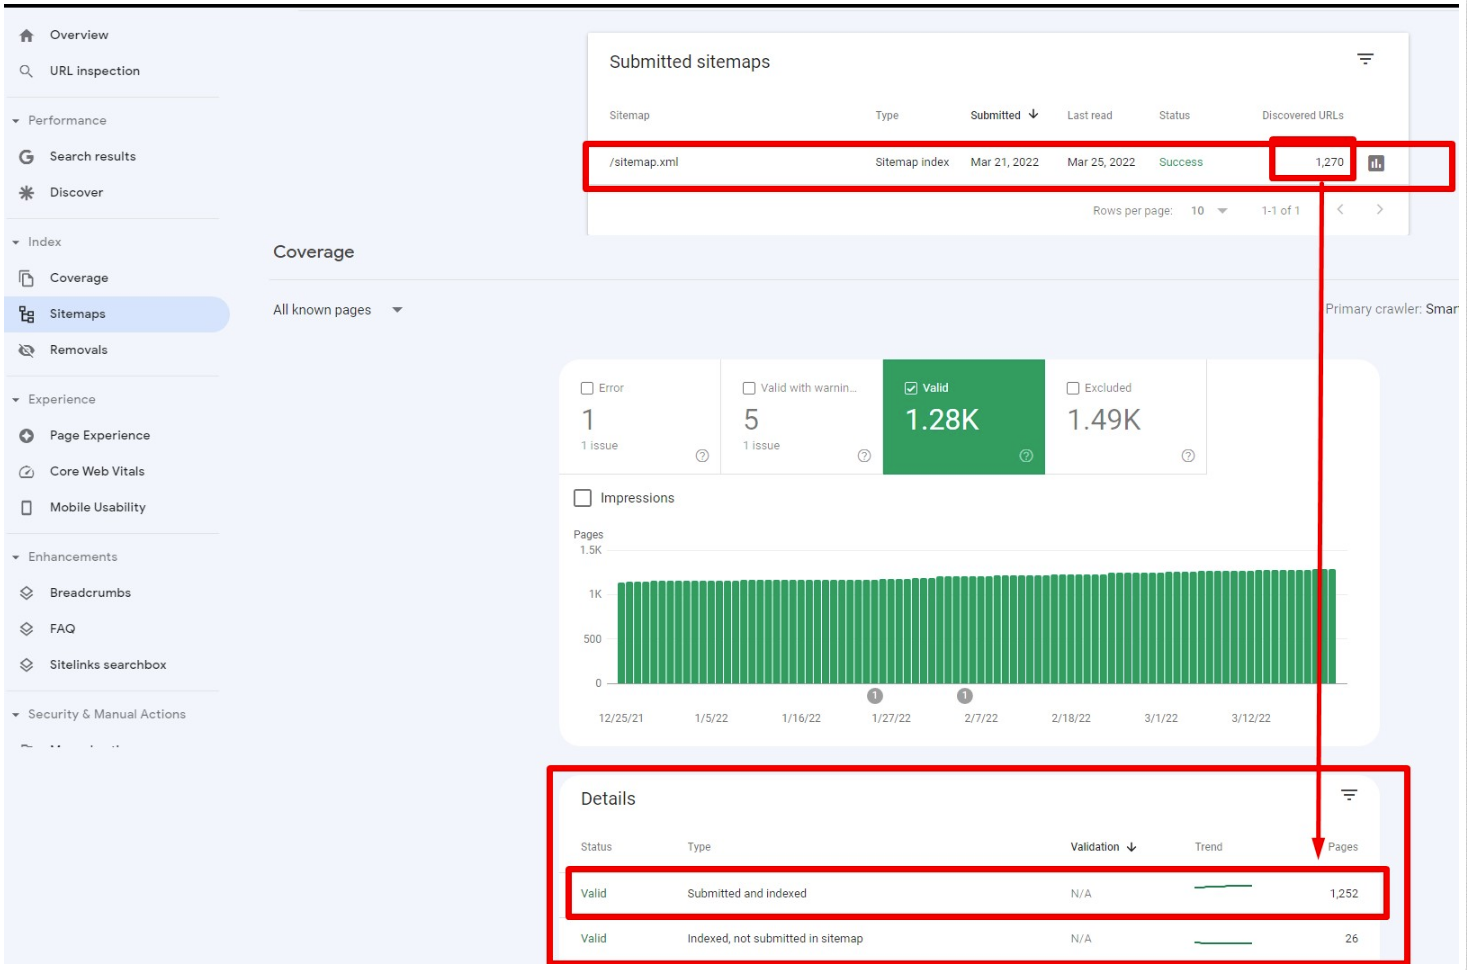Collapse the Performance sidebar section
The image size is (1467, 970).
pos(16,120)
